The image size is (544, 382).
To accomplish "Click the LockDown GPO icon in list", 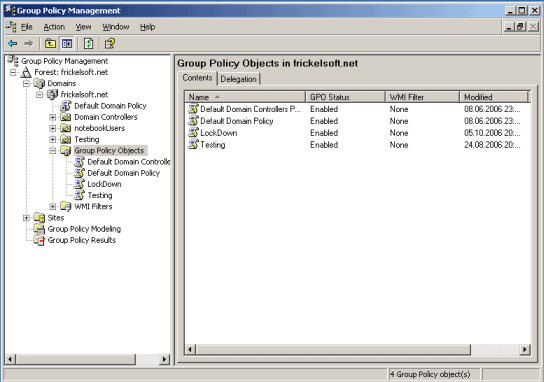I will tap(193, 133).
